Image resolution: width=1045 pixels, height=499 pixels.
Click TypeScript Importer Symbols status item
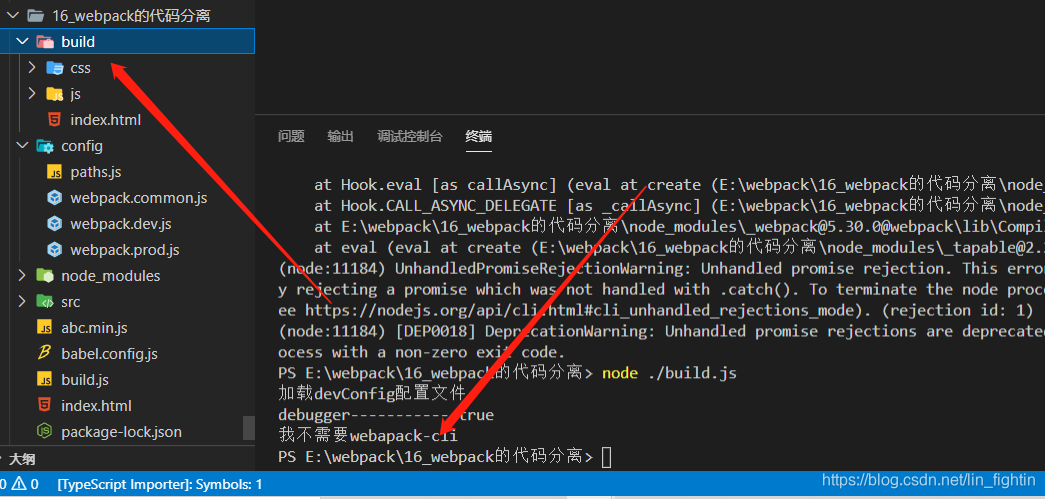tap(160, 484)
